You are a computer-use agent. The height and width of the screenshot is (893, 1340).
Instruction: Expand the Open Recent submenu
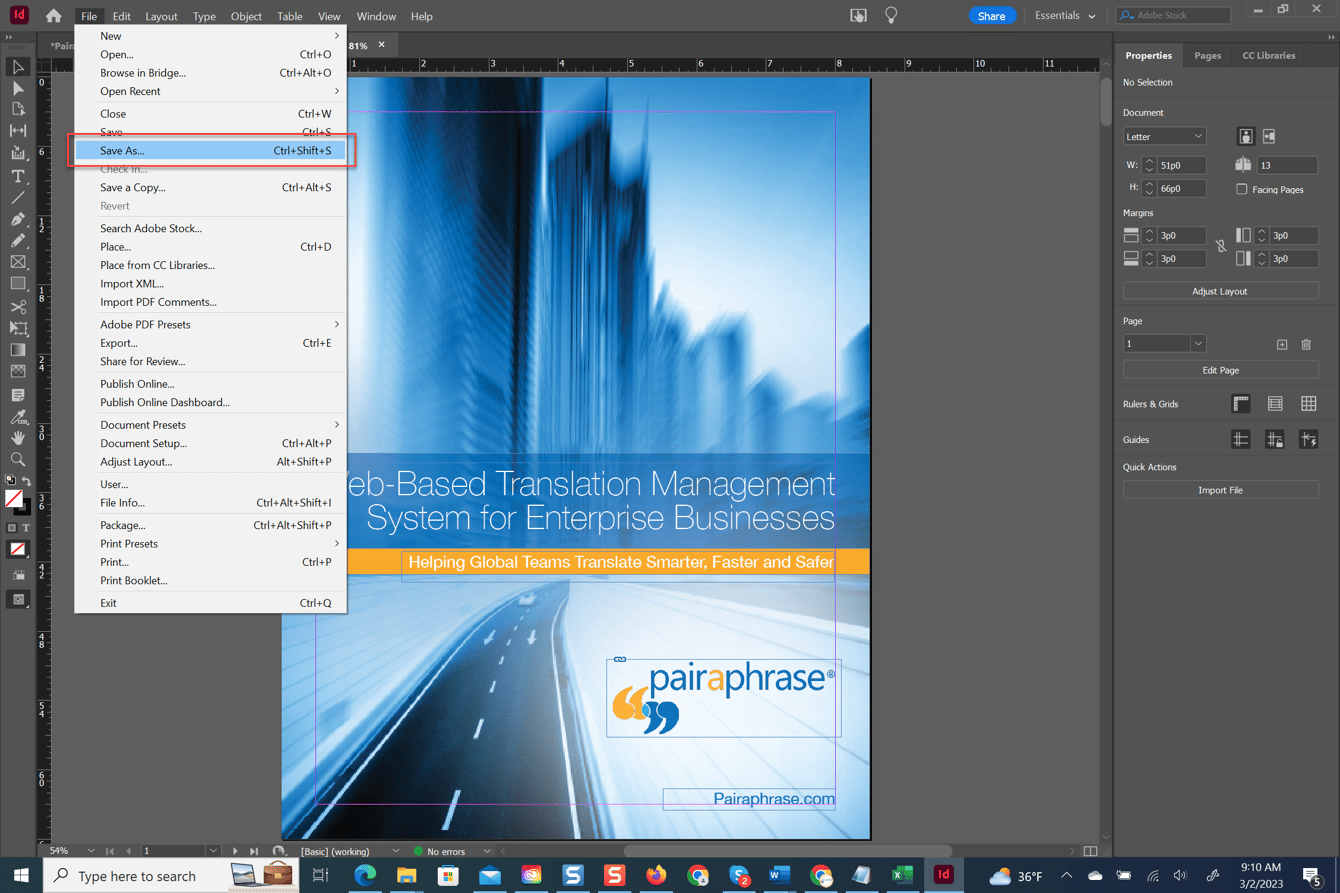(x=211, y=91)
